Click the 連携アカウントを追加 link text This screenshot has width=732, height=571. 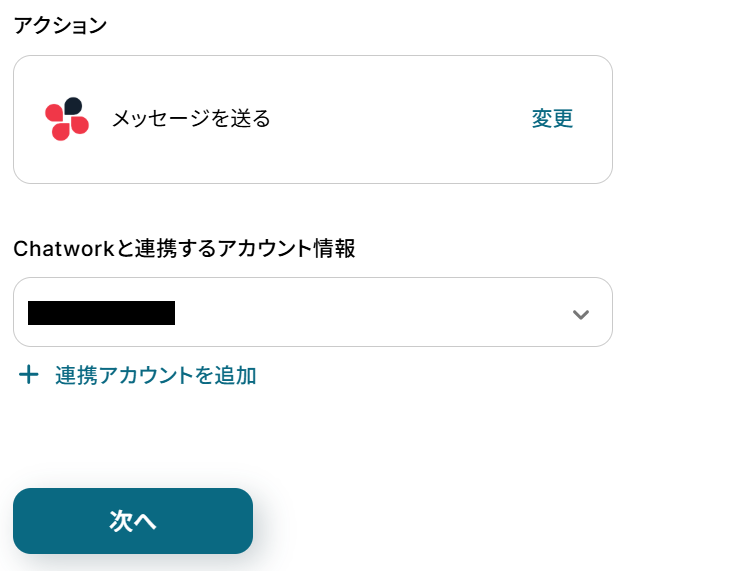pyautogui.click(x=155, y=376)
